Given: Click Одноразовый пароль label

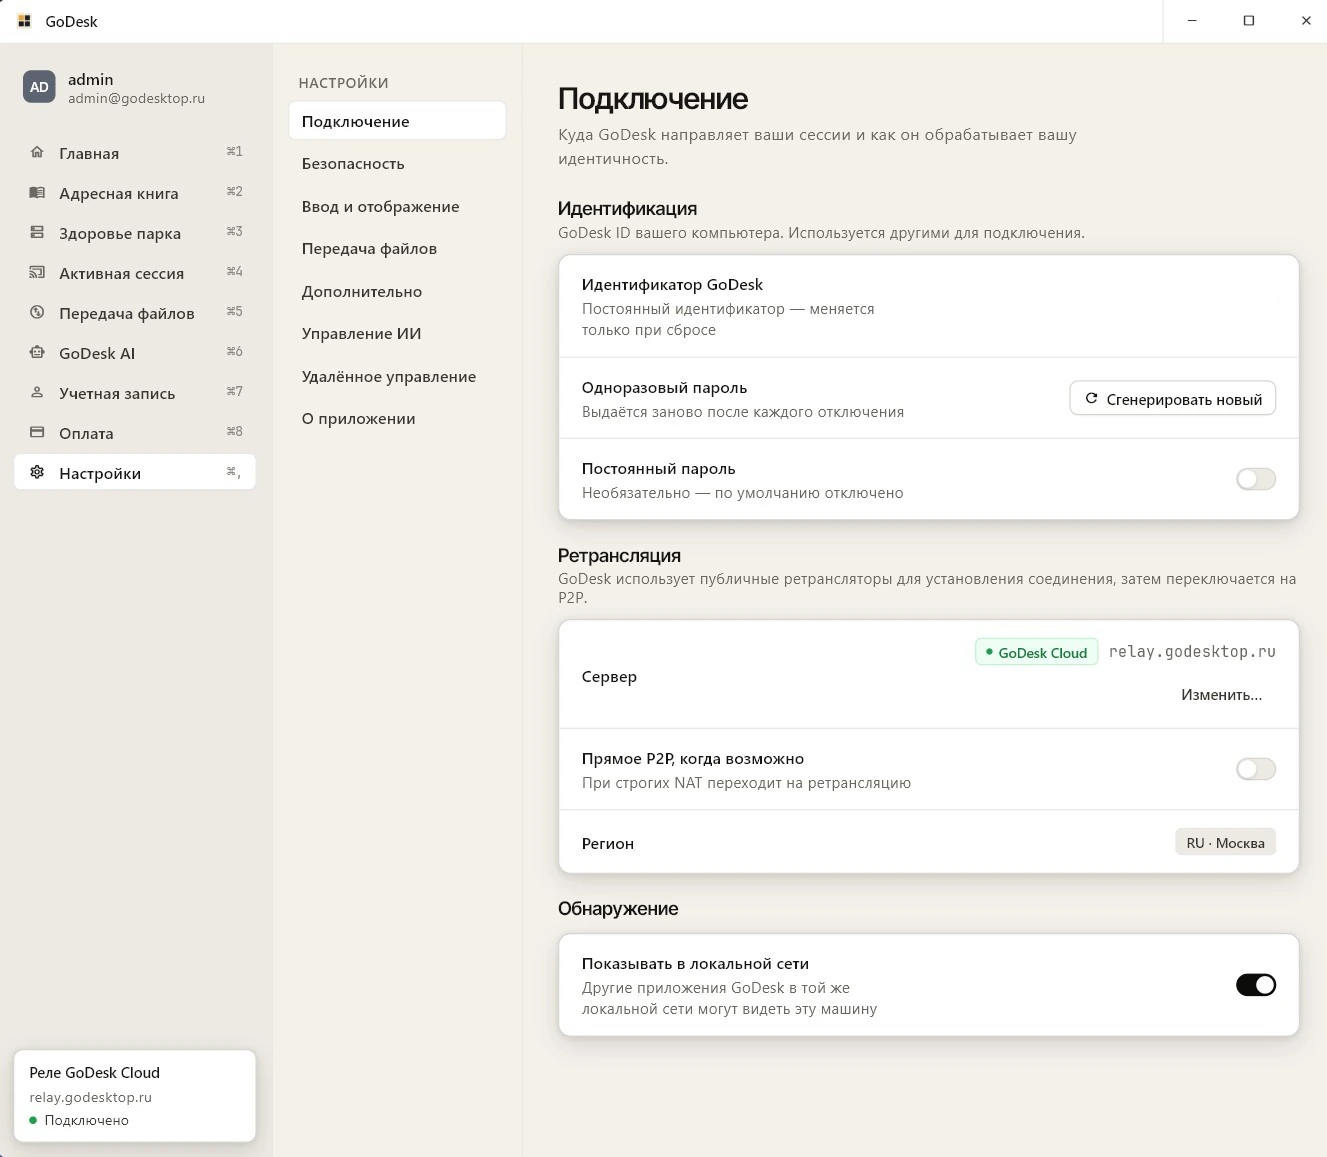Looking at the screenshot, I should click(x=664, y=387).
